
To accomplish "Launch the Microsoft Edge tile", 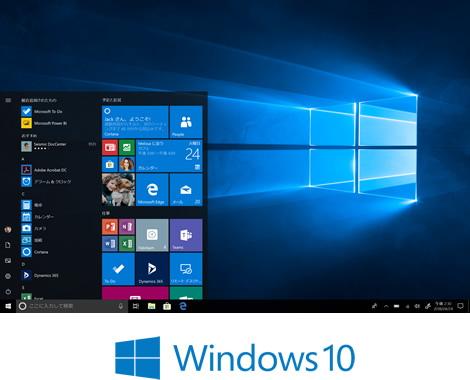I will click(x=152, y=190).
